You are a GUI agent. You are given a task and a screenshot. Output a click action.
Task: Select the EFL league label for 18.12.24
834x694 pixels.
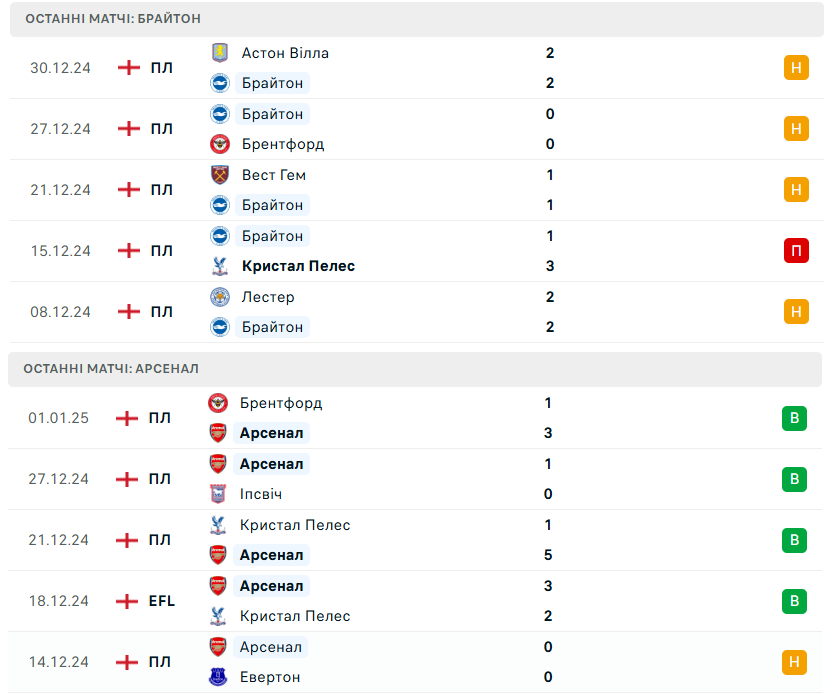(x=161, y=601)
